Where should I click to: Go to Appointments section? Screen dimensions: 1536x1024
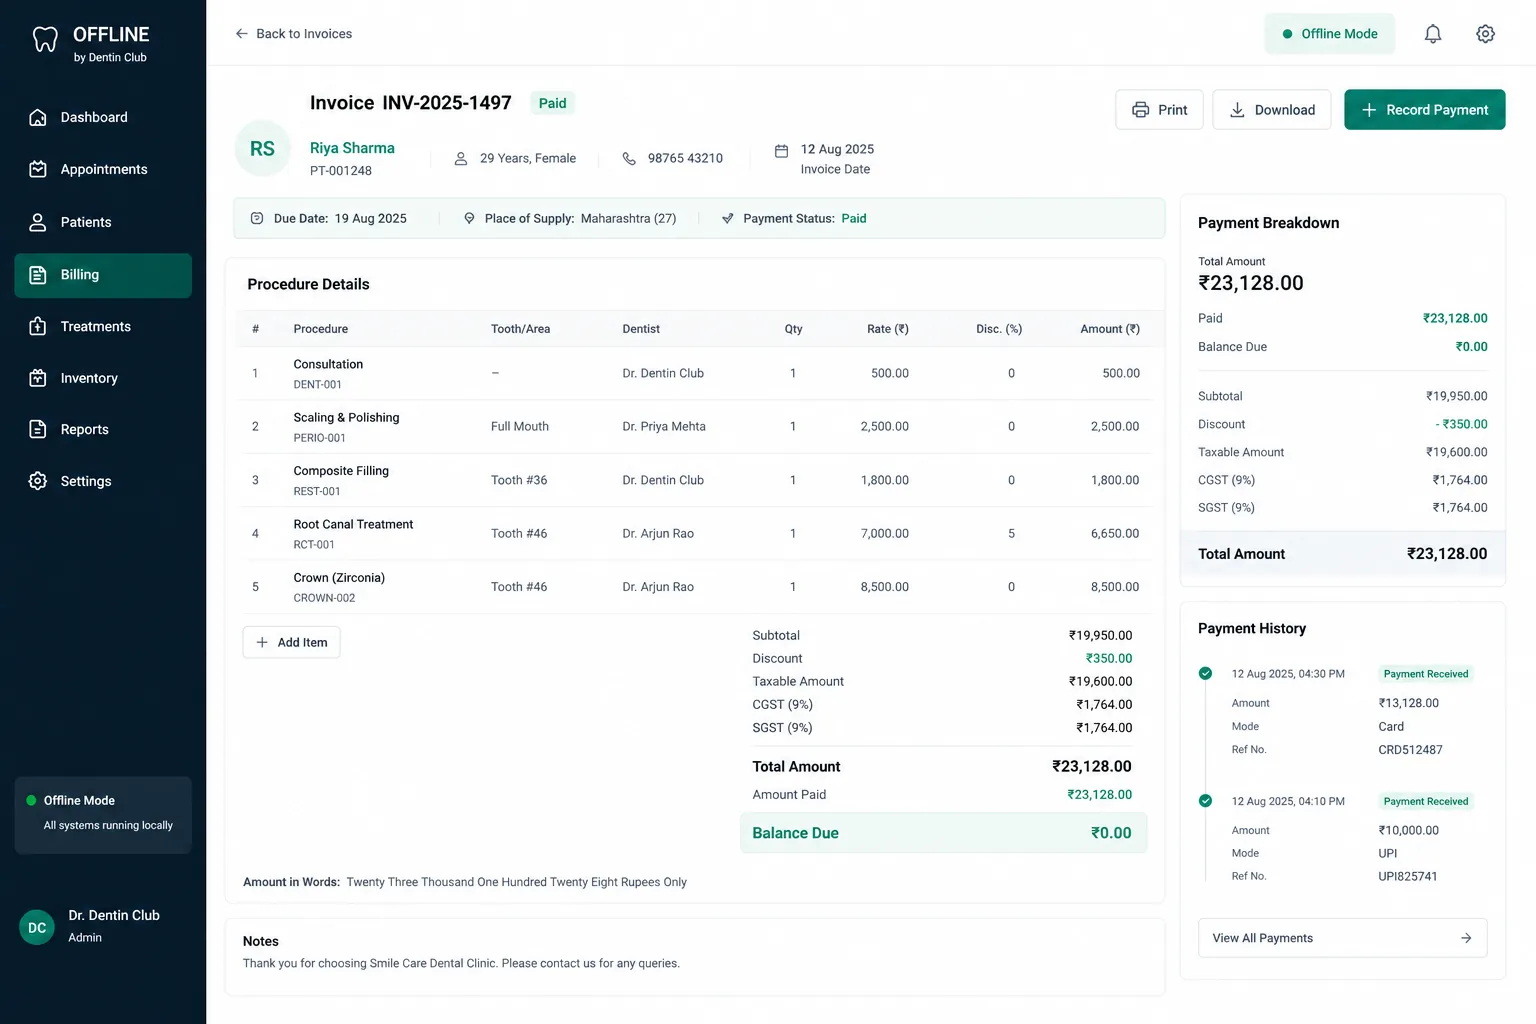click(x=103, y=169)
